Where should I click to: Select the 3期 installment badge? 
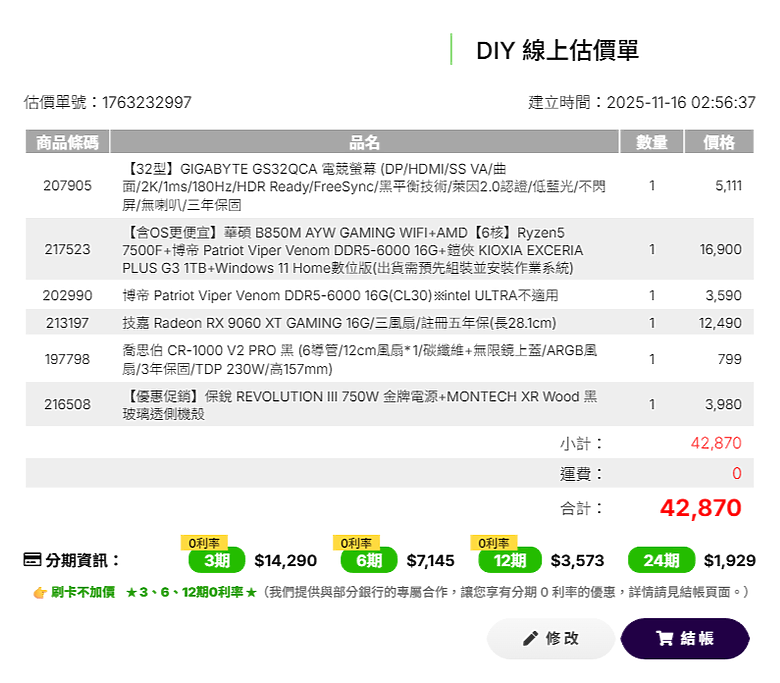217,560
